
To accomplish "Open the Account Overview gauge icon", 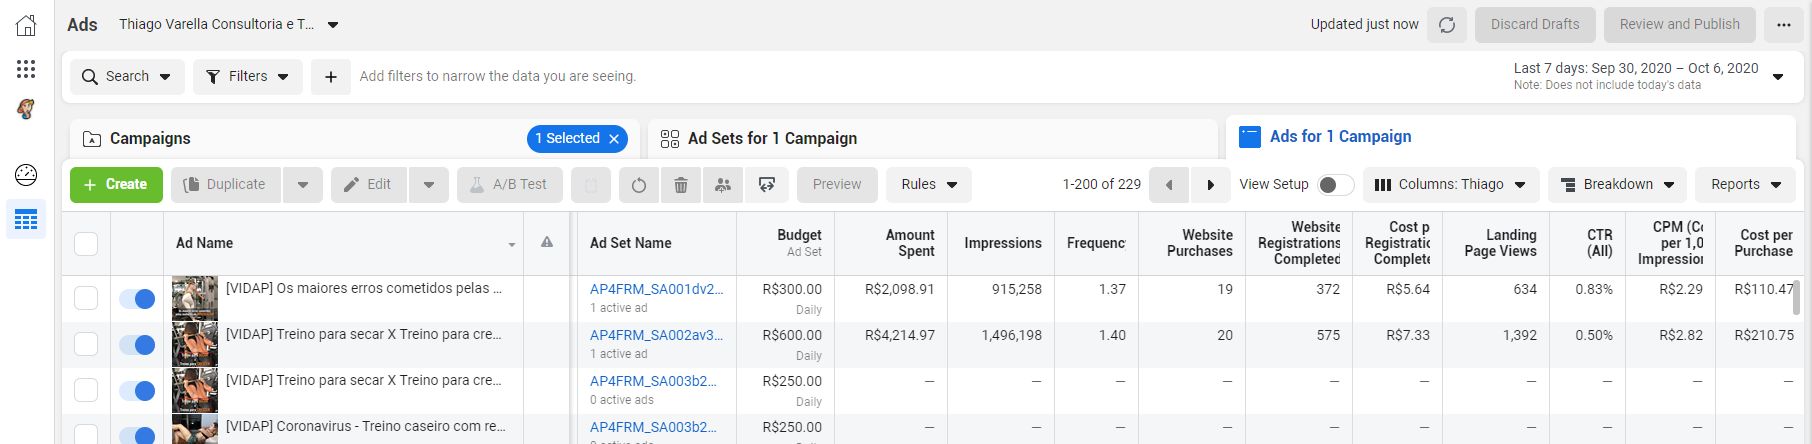I will tap(26, 175).
